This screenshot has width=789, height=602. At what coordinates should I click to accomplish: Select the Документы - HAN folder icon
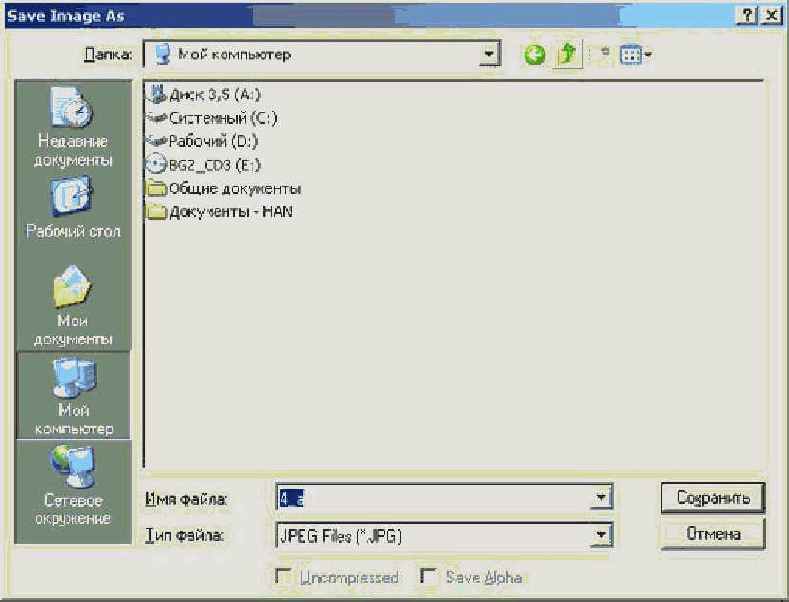click(x=156, y=212)
